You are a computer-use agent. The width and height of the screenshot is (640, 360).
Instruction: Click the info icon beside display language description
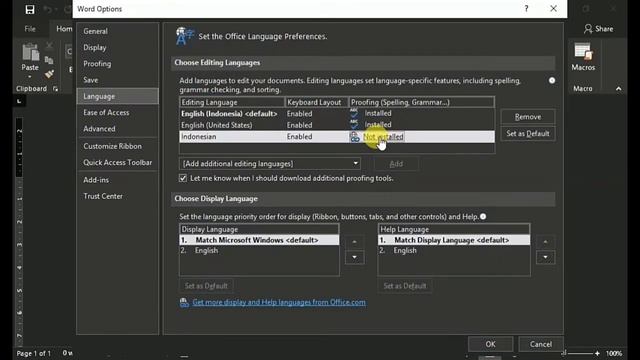tap(483, 216)
